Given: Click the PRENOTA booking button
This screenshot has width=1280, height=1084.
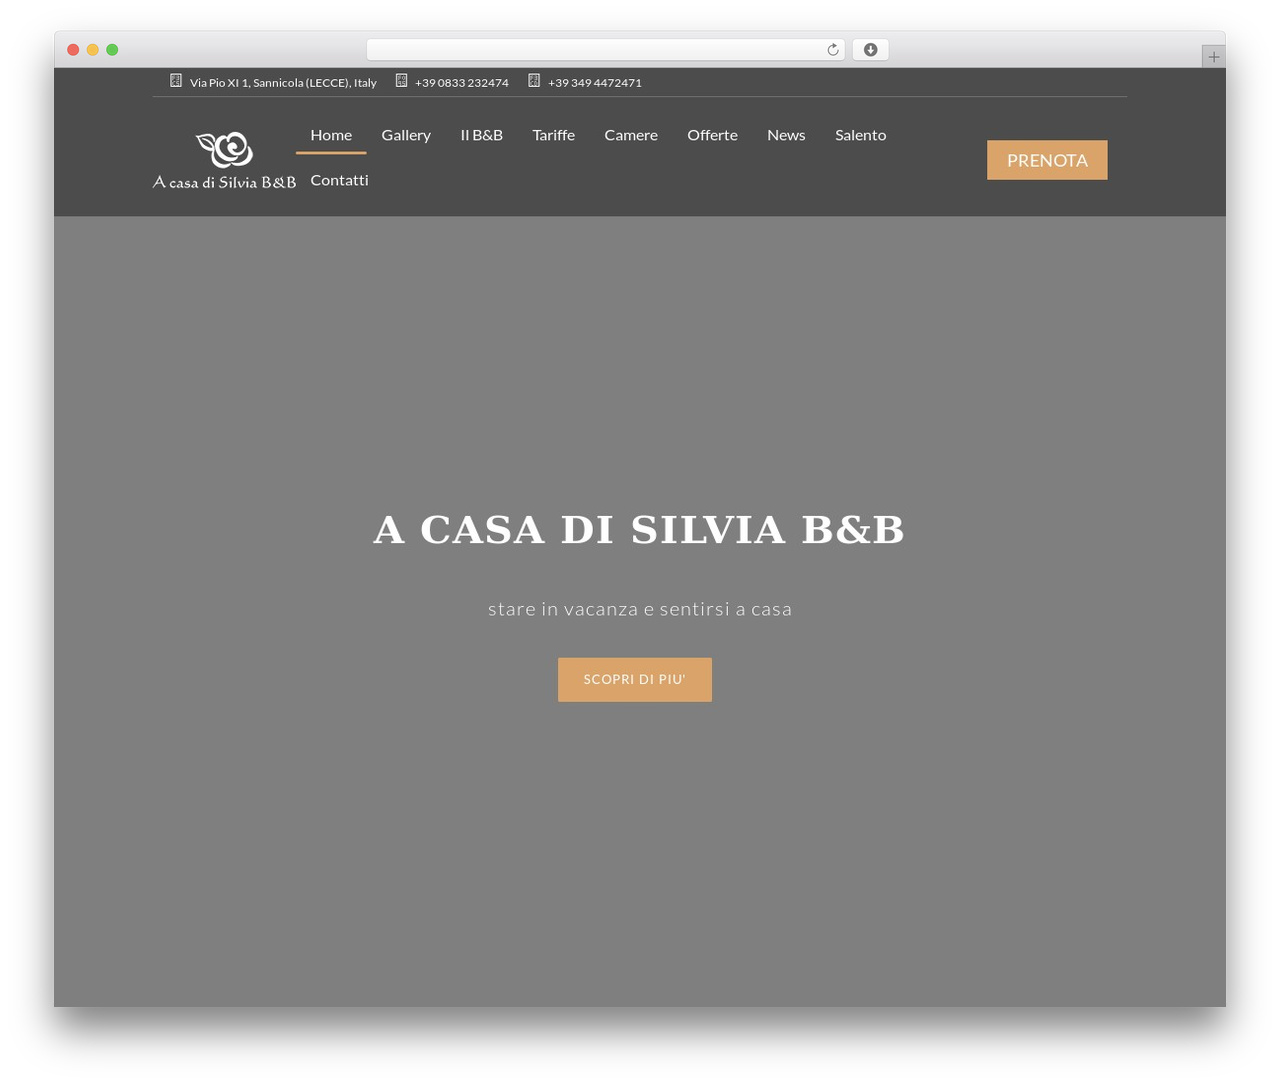Looking at the screenshot, I should tap(1047, 160).
